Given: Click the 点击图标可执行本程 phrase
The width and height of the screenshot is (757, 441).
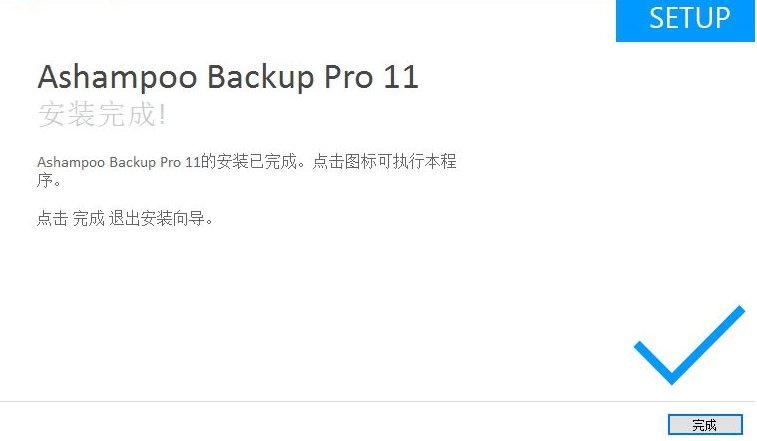Looking at the screenshot, I should point(384,161).
